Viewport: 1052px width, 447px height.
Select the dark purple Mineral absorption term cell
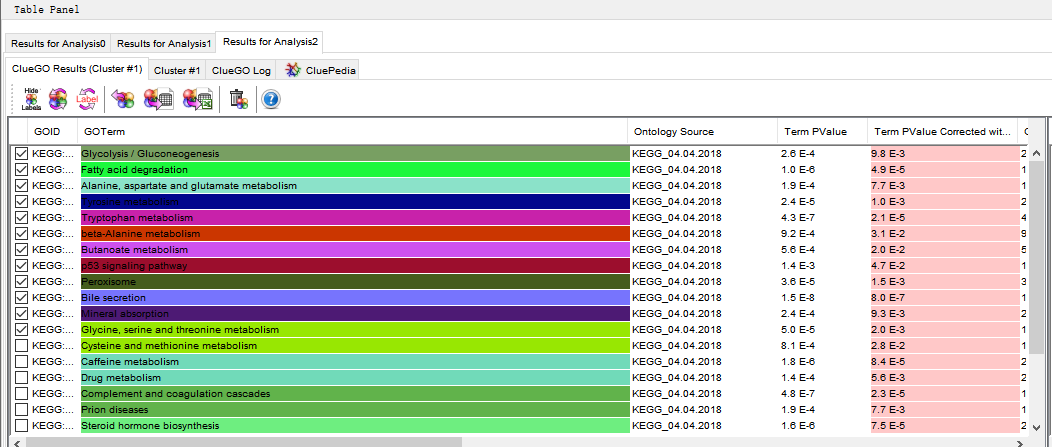tap(354, 313)
